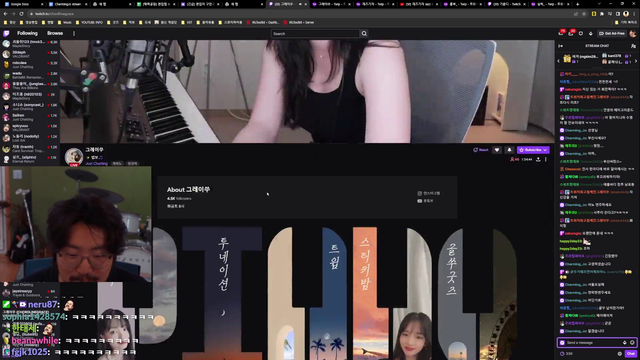Reload the current page
The height and width of the screenshot is (360, 640).
(21, 13)
